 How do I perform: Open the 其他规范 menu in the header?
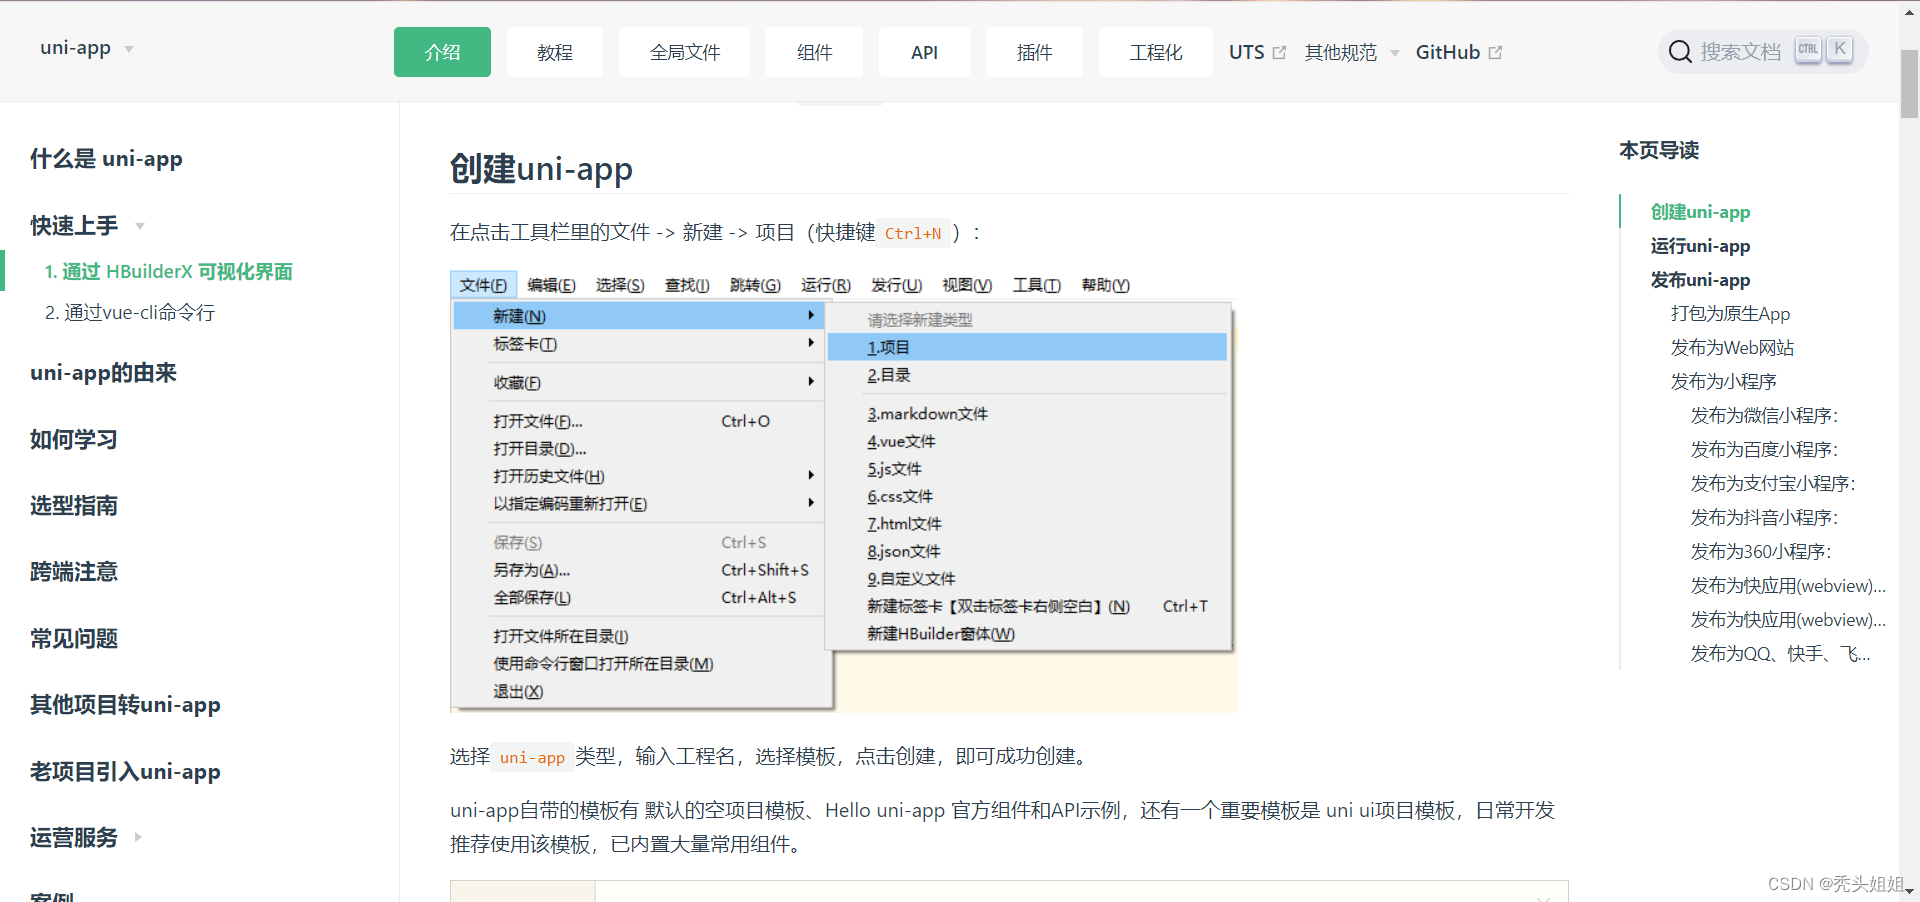tap(1341, 52)
